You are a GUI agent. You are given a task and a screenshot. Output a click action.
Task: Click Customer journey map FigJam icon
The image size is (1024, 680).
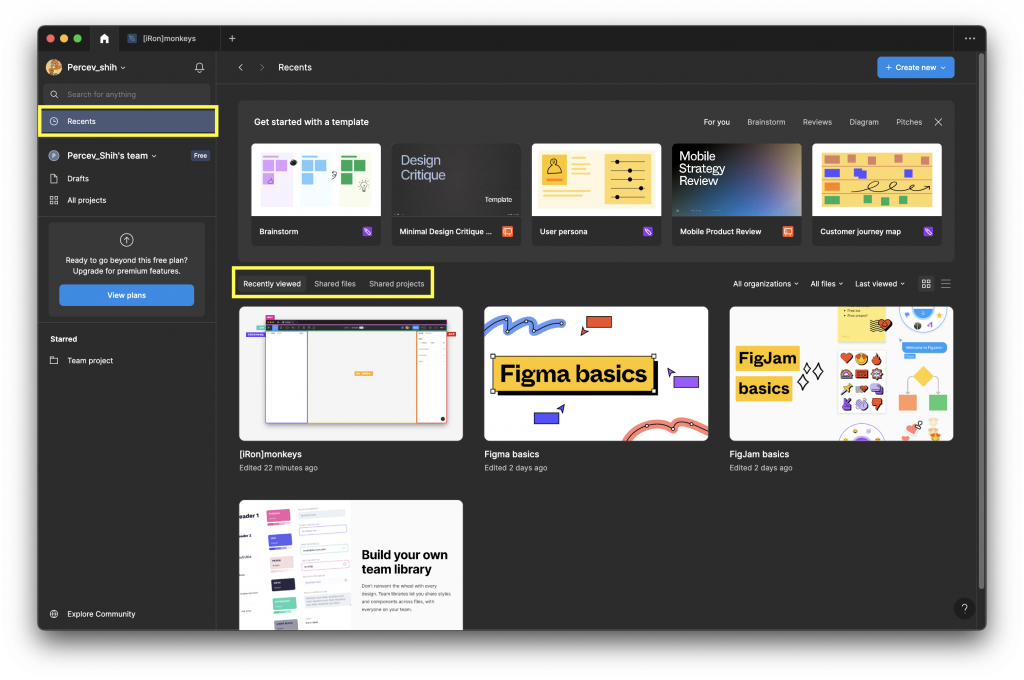928,231
